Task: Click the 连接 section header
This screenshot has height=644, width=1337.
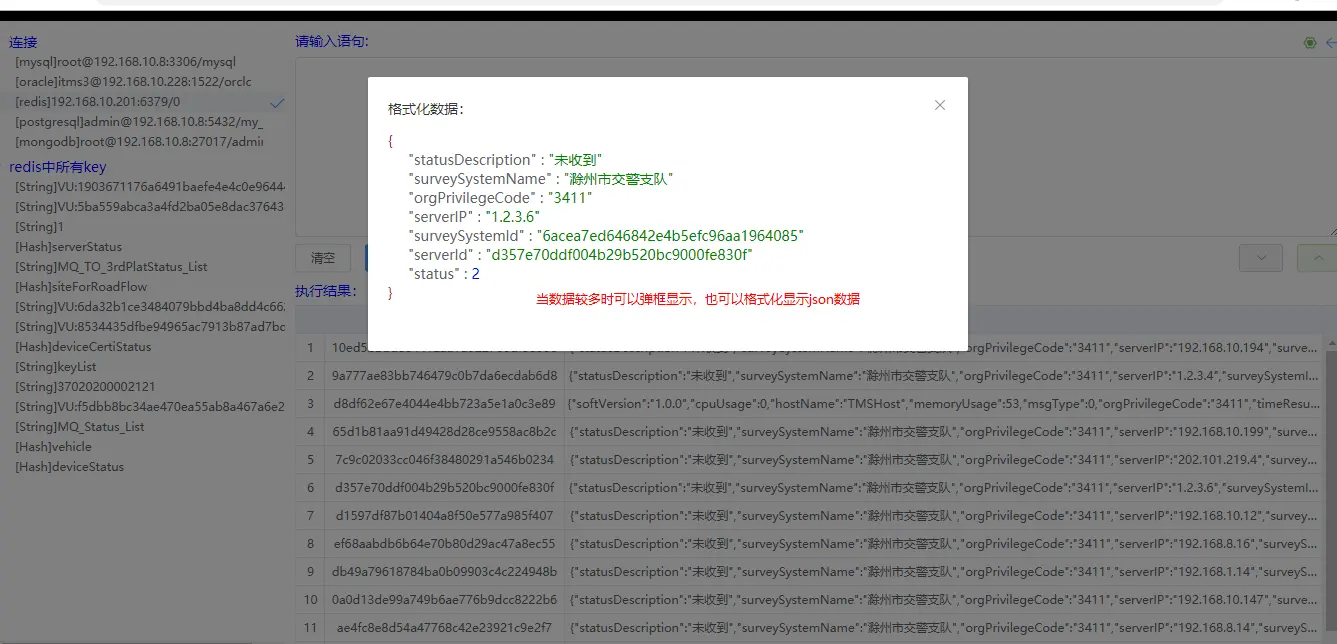Action: (x=22, y=42)
